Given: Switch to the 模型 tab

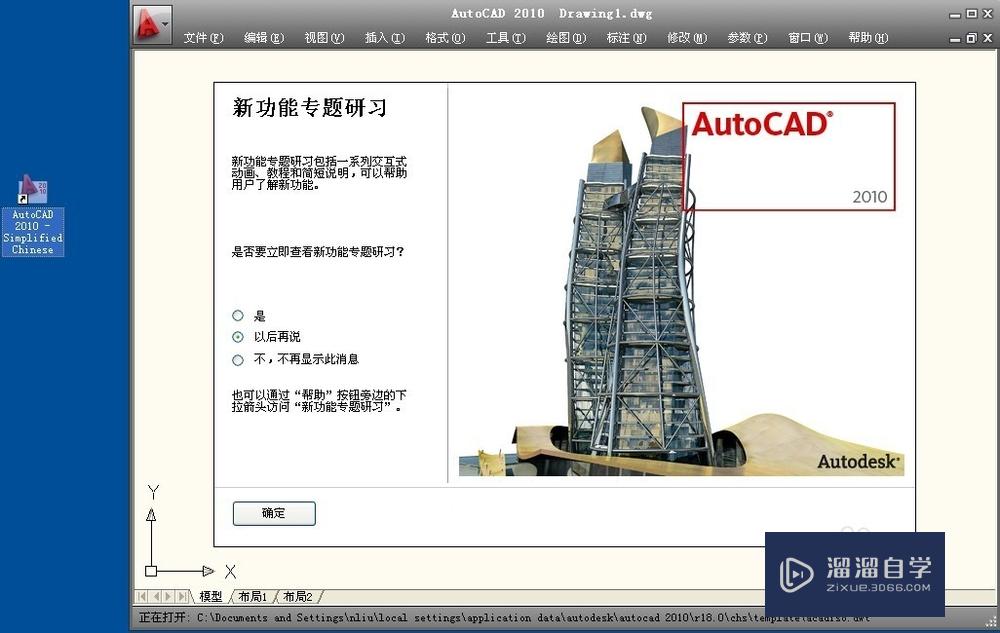Looking at the screenshot, I should [212, 596].
